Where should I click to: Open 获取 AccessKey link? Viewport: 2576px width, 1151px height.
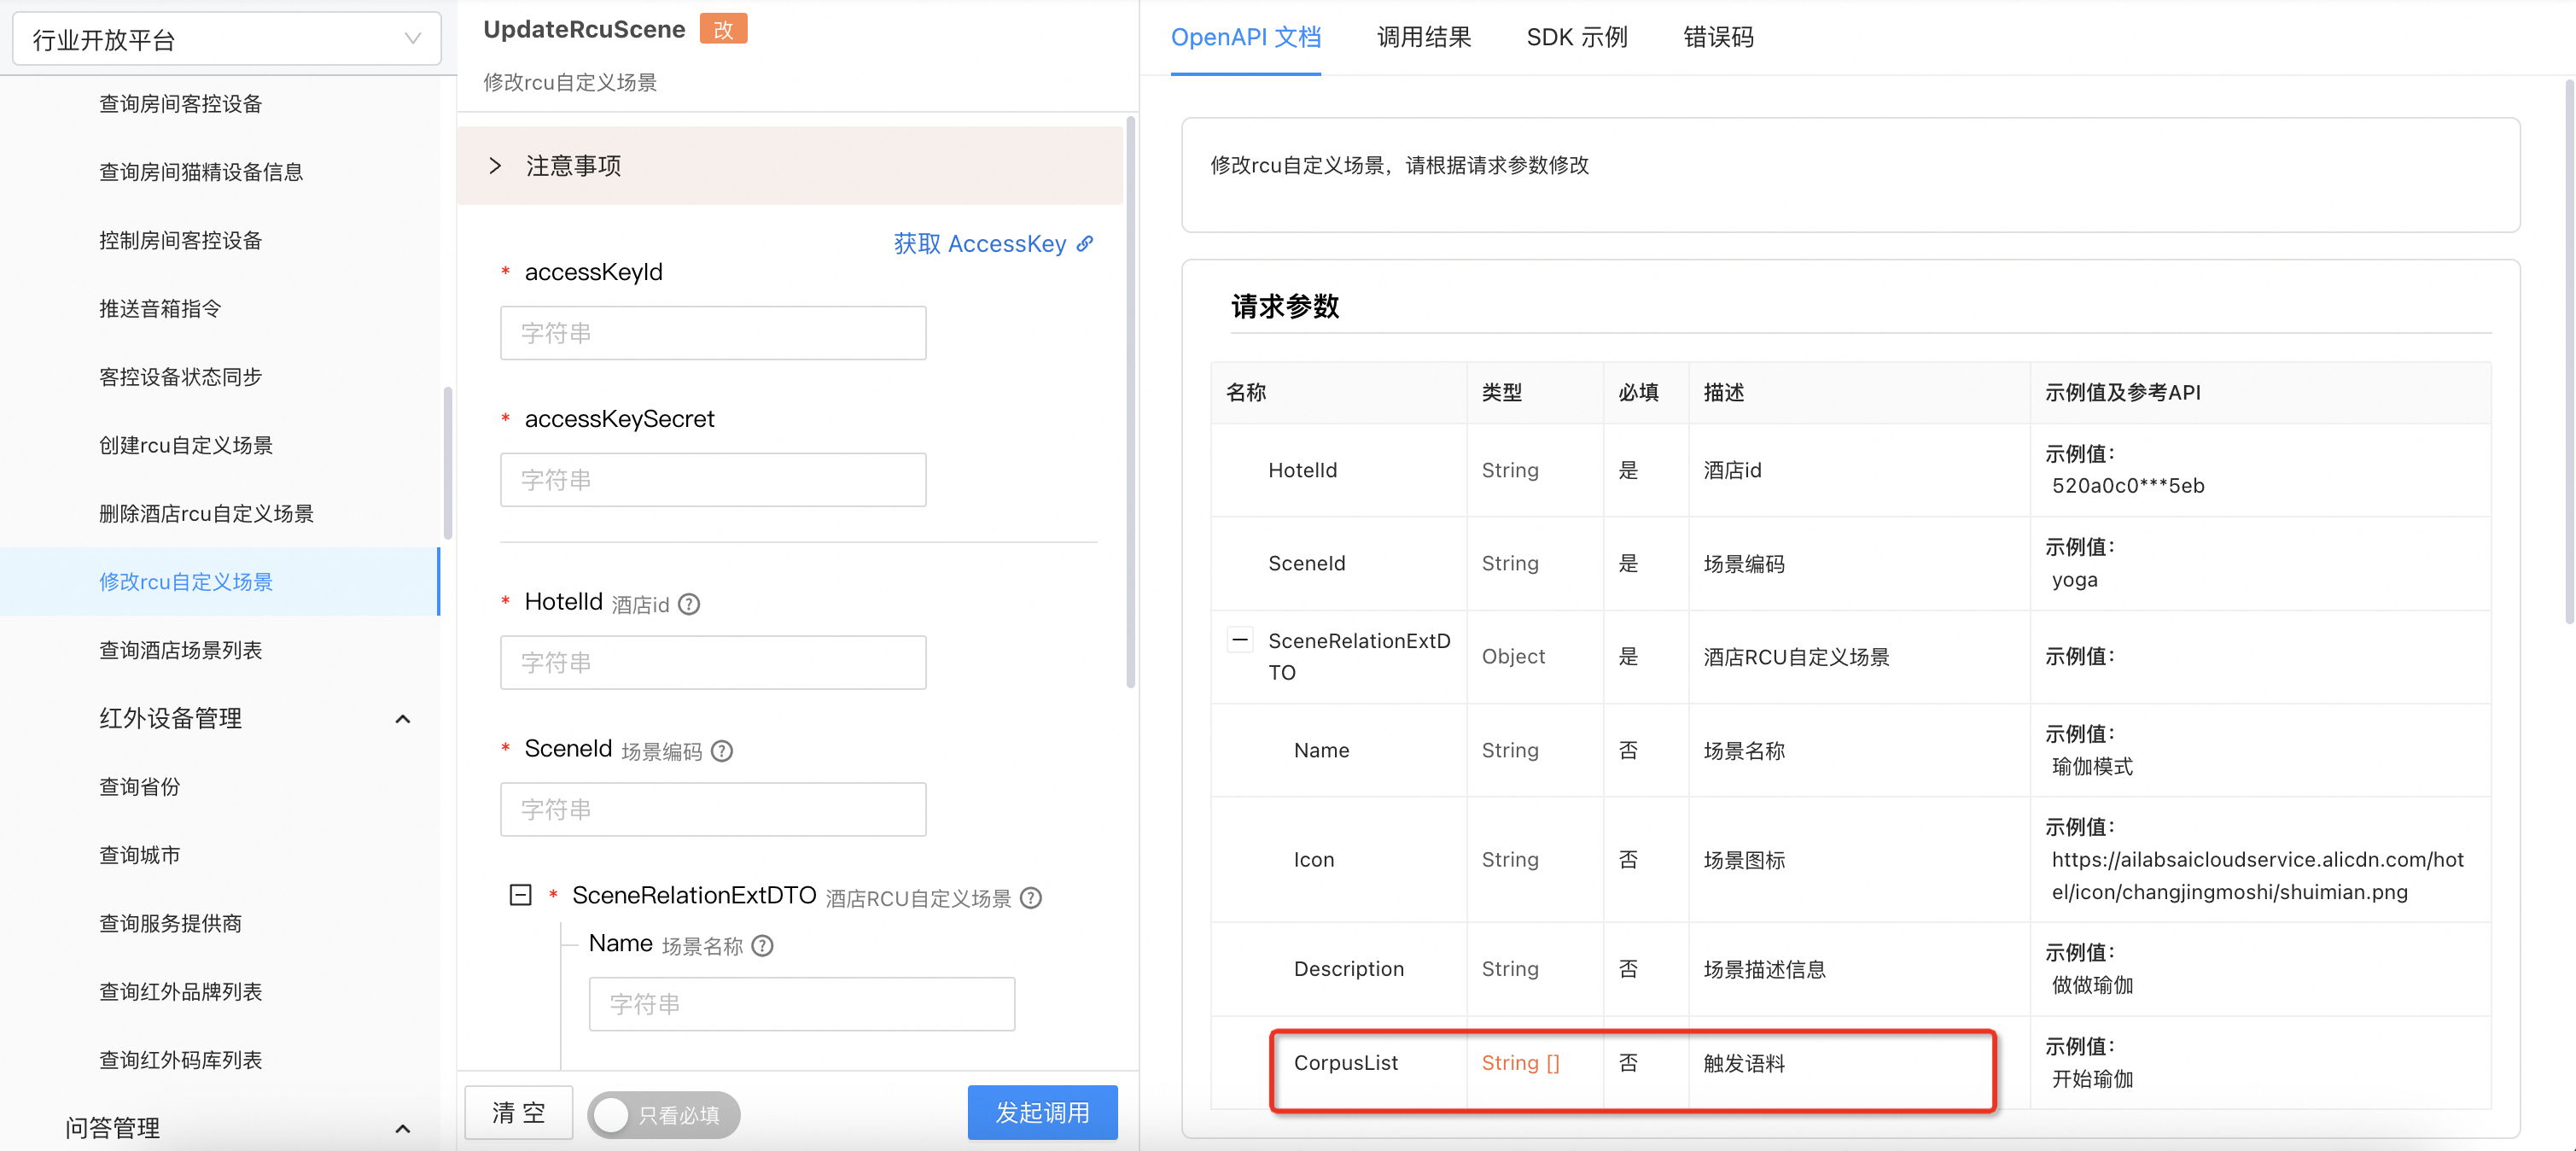(979, 243)
